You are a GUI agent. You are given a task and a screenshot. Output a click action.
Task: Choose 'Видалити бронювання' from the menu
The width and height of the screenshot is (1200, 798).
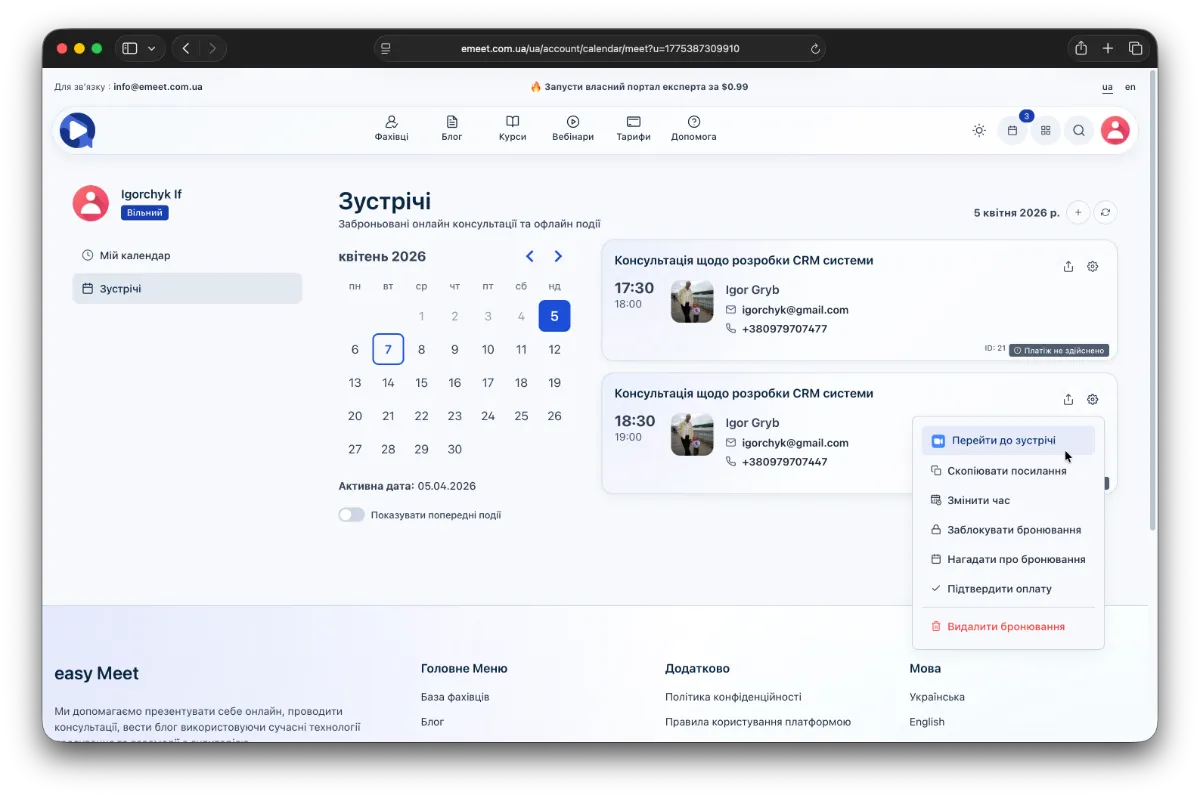(1005, 626)
